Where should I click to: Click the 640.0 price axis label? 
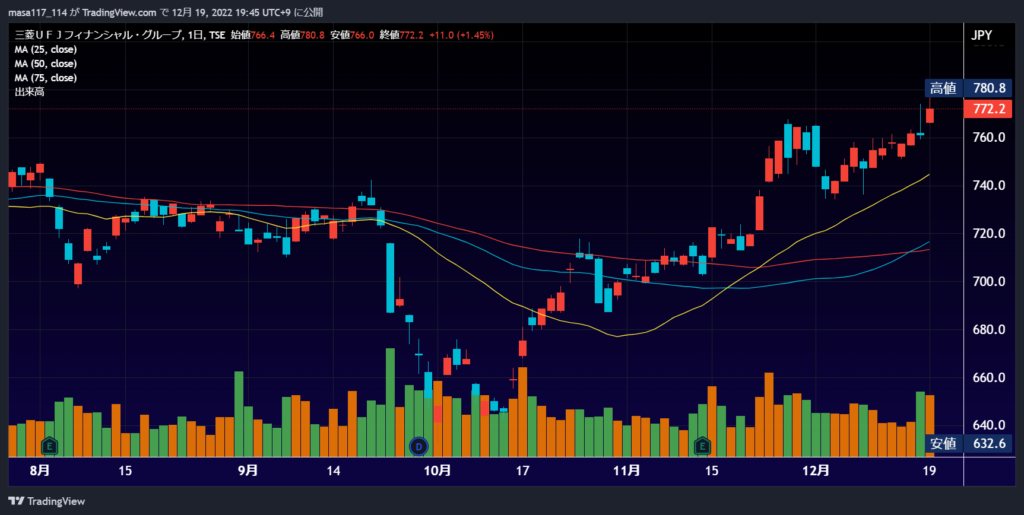(989, 426)
